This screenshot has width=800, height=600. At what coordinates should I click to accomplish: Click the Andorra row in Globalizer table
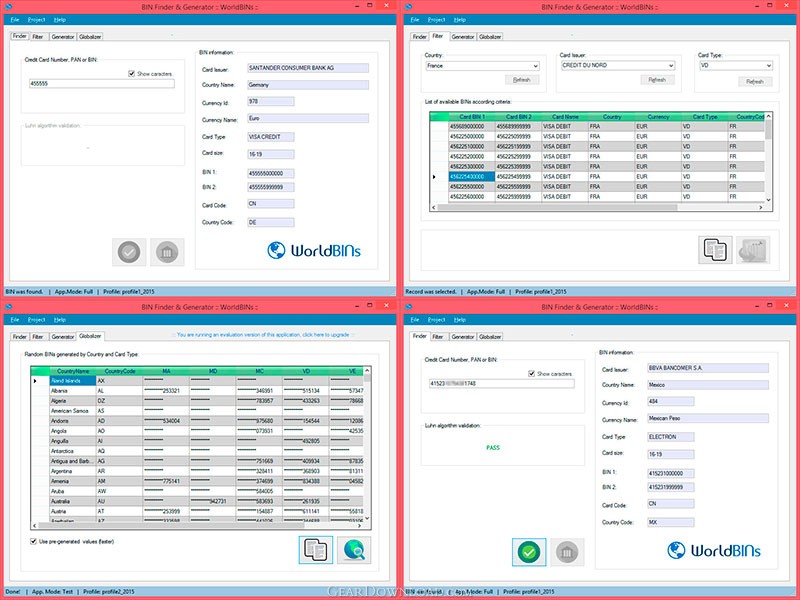pos(197,421)
